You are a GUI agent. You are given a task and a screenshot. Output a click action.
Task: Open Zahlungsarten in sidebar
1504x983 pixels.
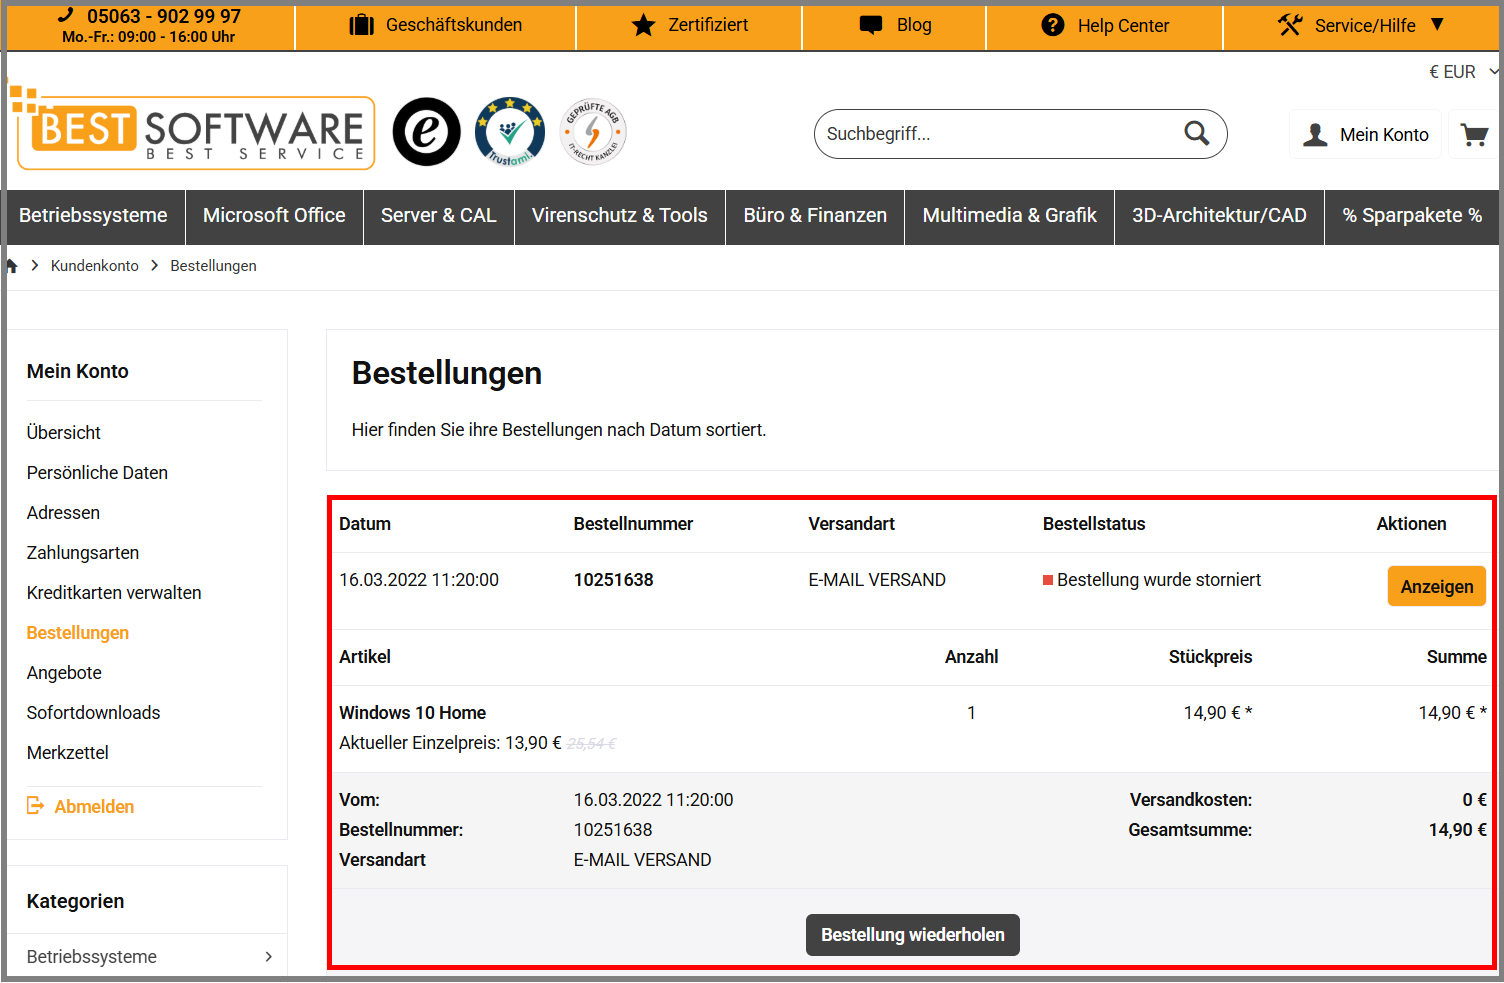coord(83,553)
